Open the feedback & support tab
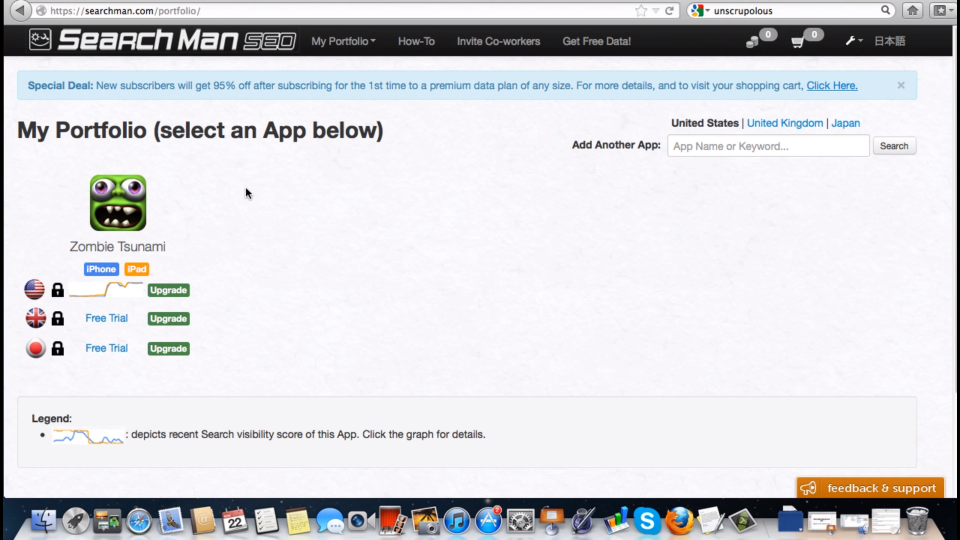The height and width of the screenshot is (540, 960). (870, 488)
